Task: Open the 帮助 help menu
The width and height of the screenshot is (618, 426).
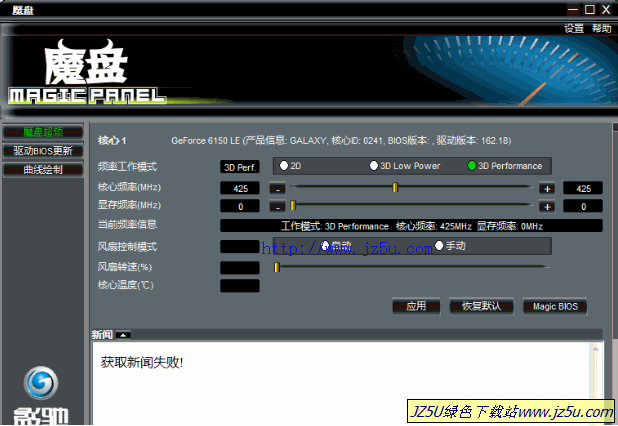Action: point(602,28)
